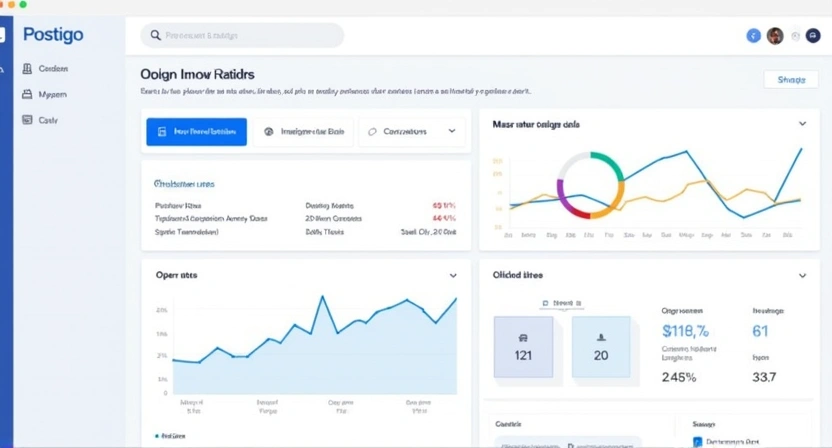This screenshot has width=832, height=448.
Task: Click the '245%' value
Action: [679, 377]
